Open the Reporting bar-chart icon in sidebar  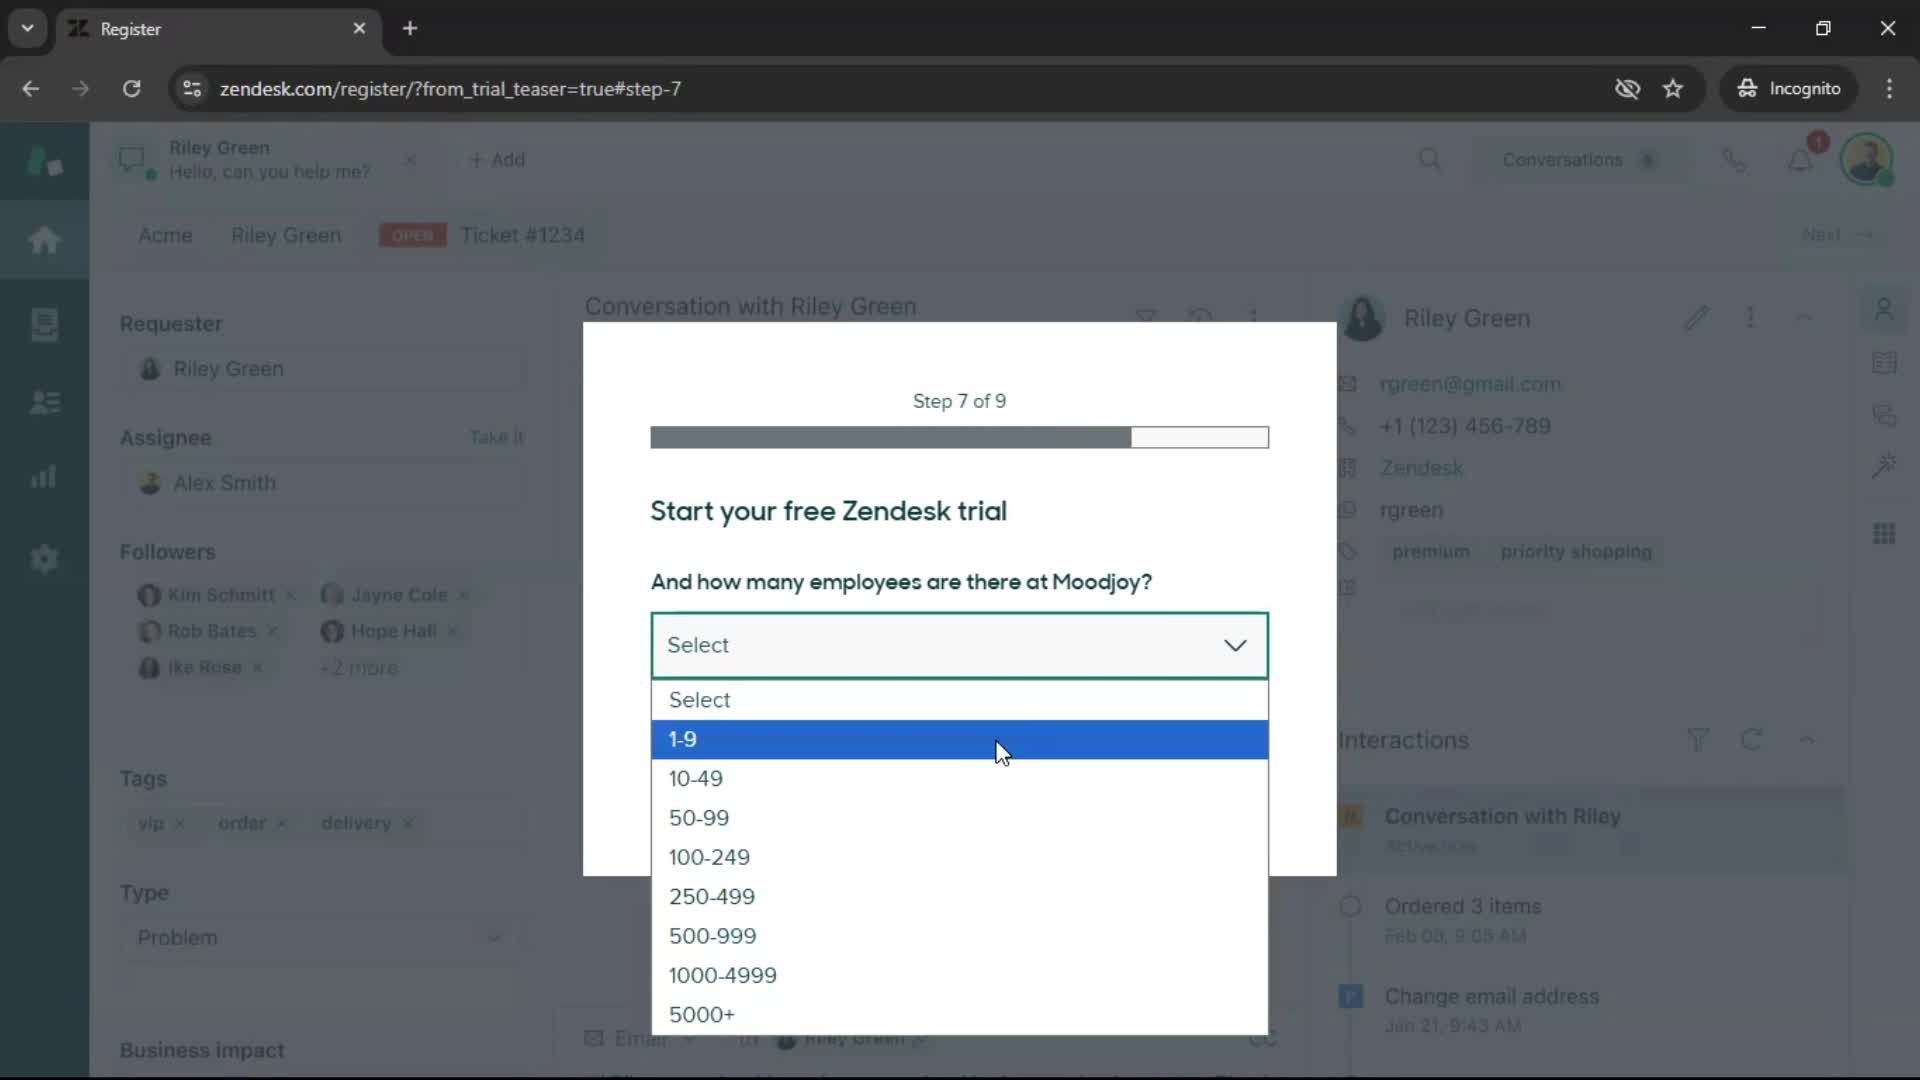pyautogui.click(x=44, y=477)
